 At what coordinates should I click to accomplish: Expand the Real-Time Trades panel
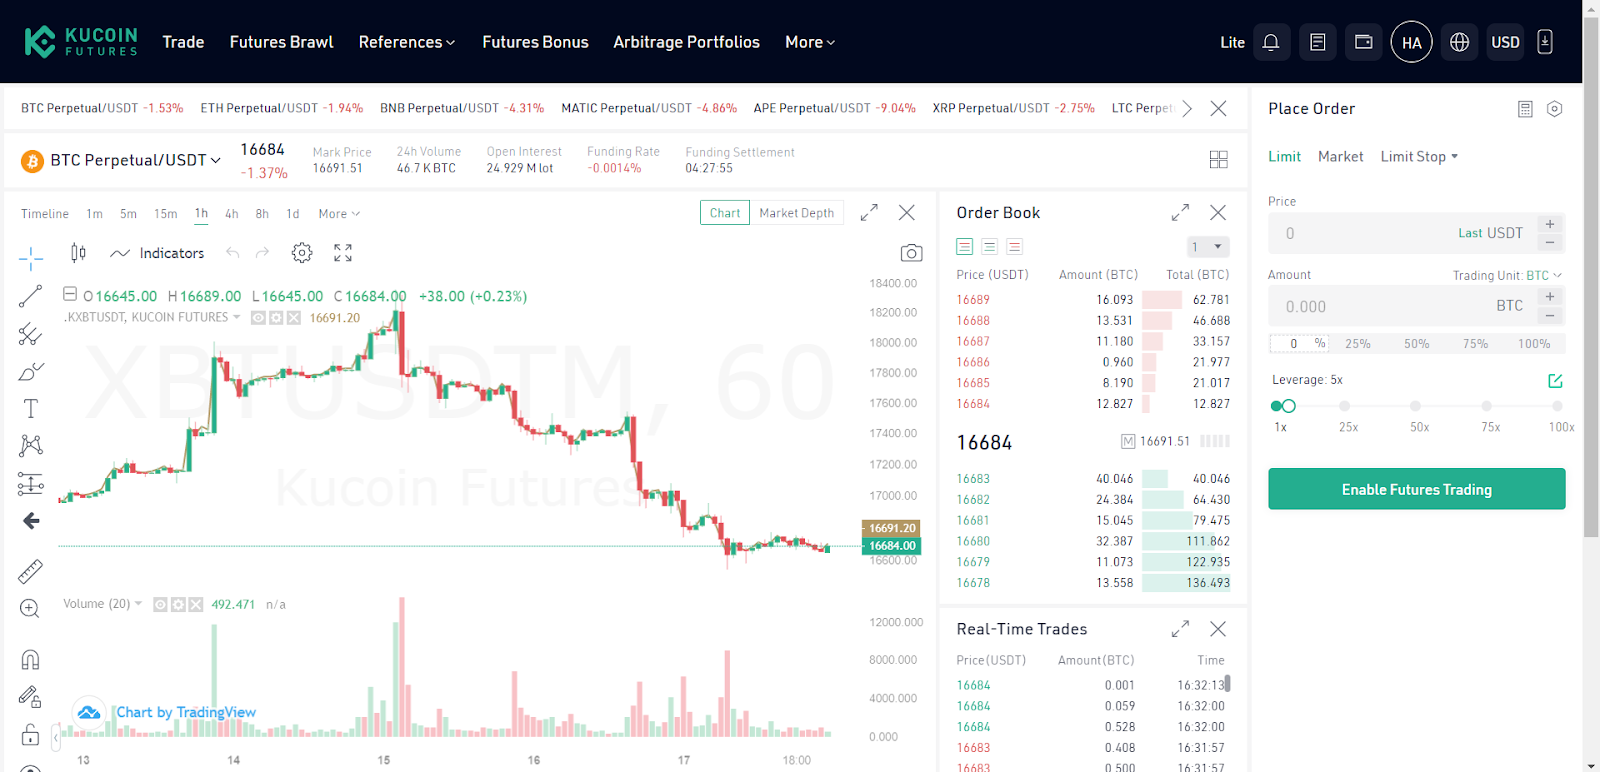click(1181, 629)
